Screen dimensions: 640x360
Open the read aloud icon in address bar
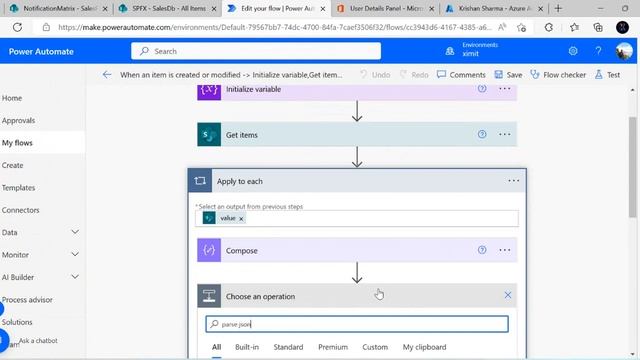pyautogui.click(x=502, y=27)
